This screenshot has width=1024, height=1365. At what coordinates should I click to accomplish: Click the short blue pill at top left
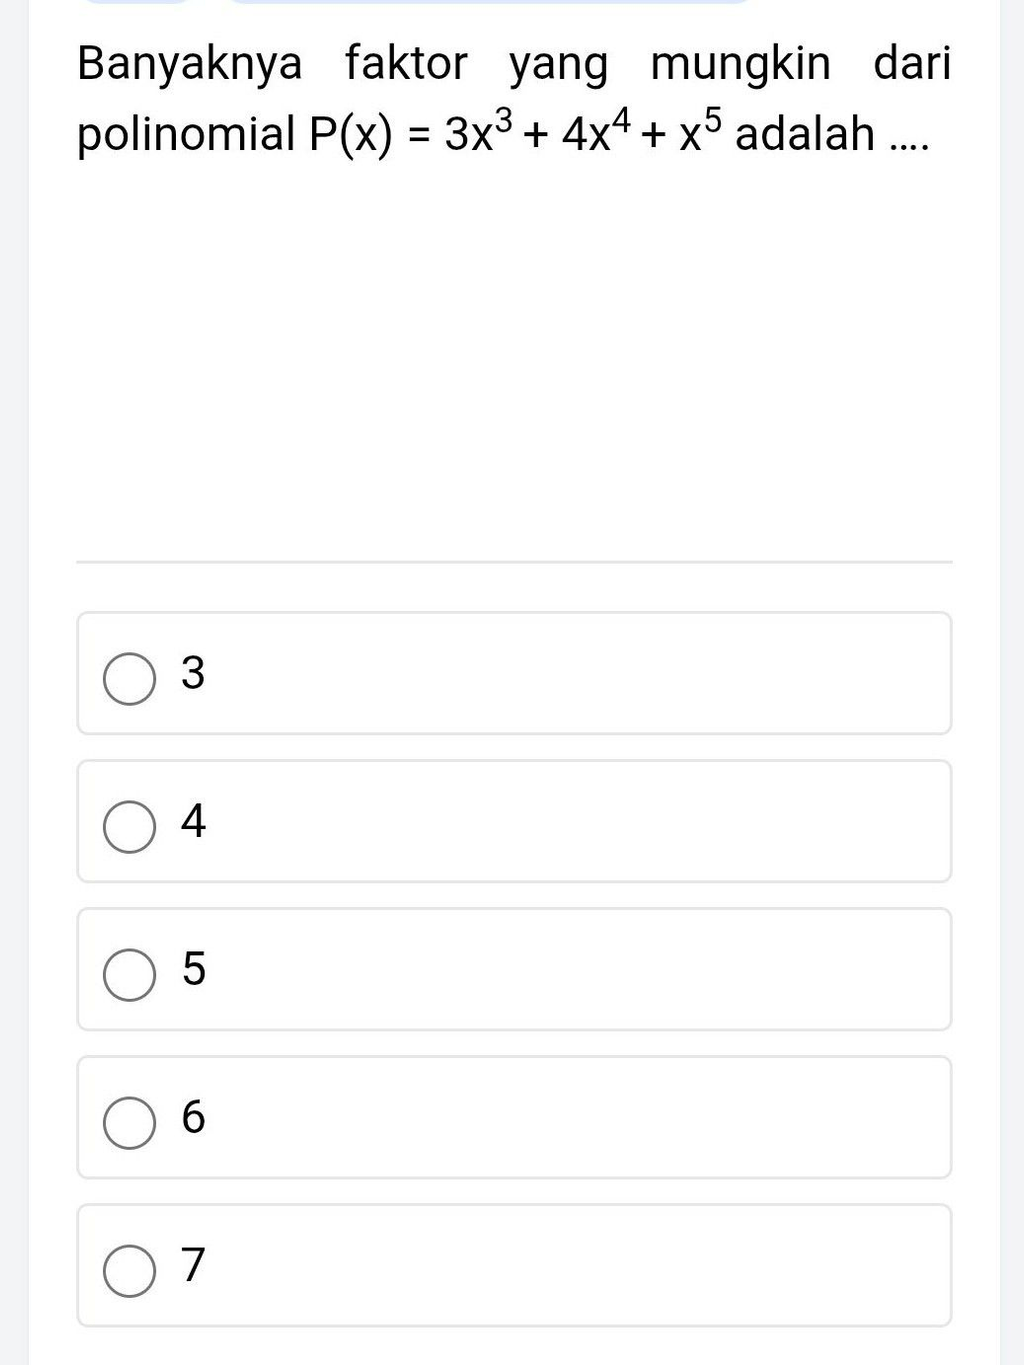point(135,2)
